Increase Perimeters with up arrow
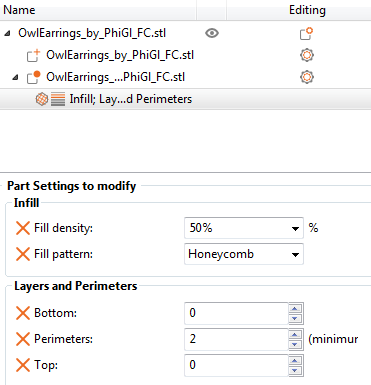Screen dimensions: 371x385 [x=295, y=334]
